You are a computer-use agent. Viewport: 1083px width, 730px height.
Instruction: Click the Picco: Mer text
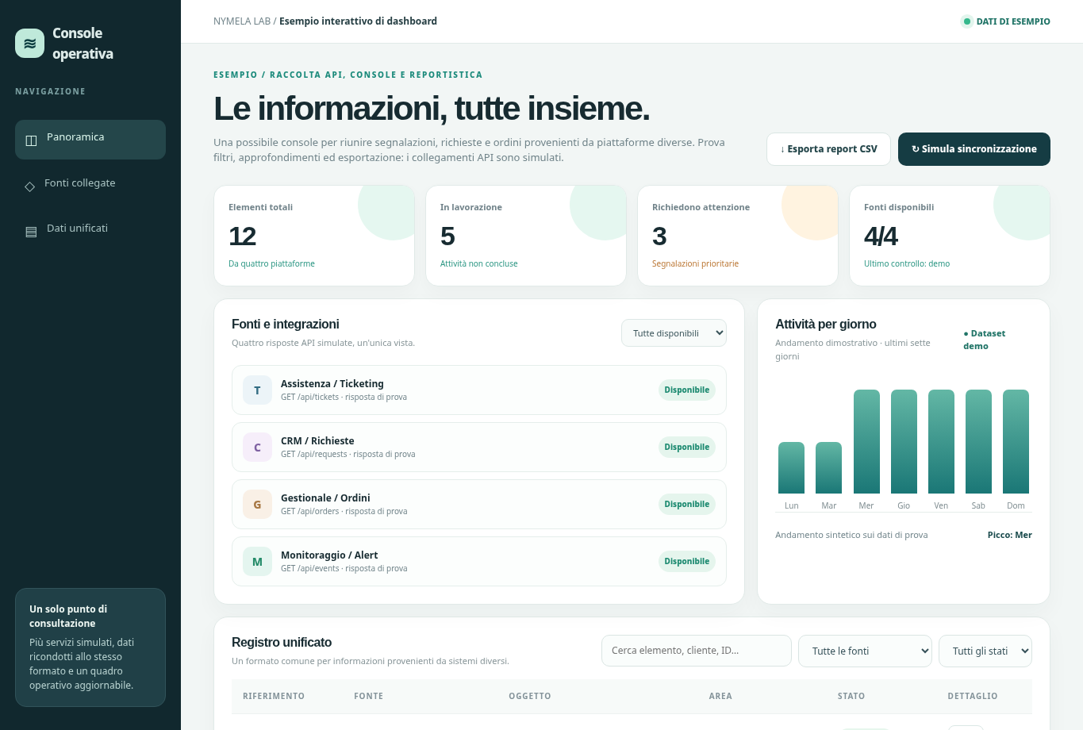point(1009,535)
